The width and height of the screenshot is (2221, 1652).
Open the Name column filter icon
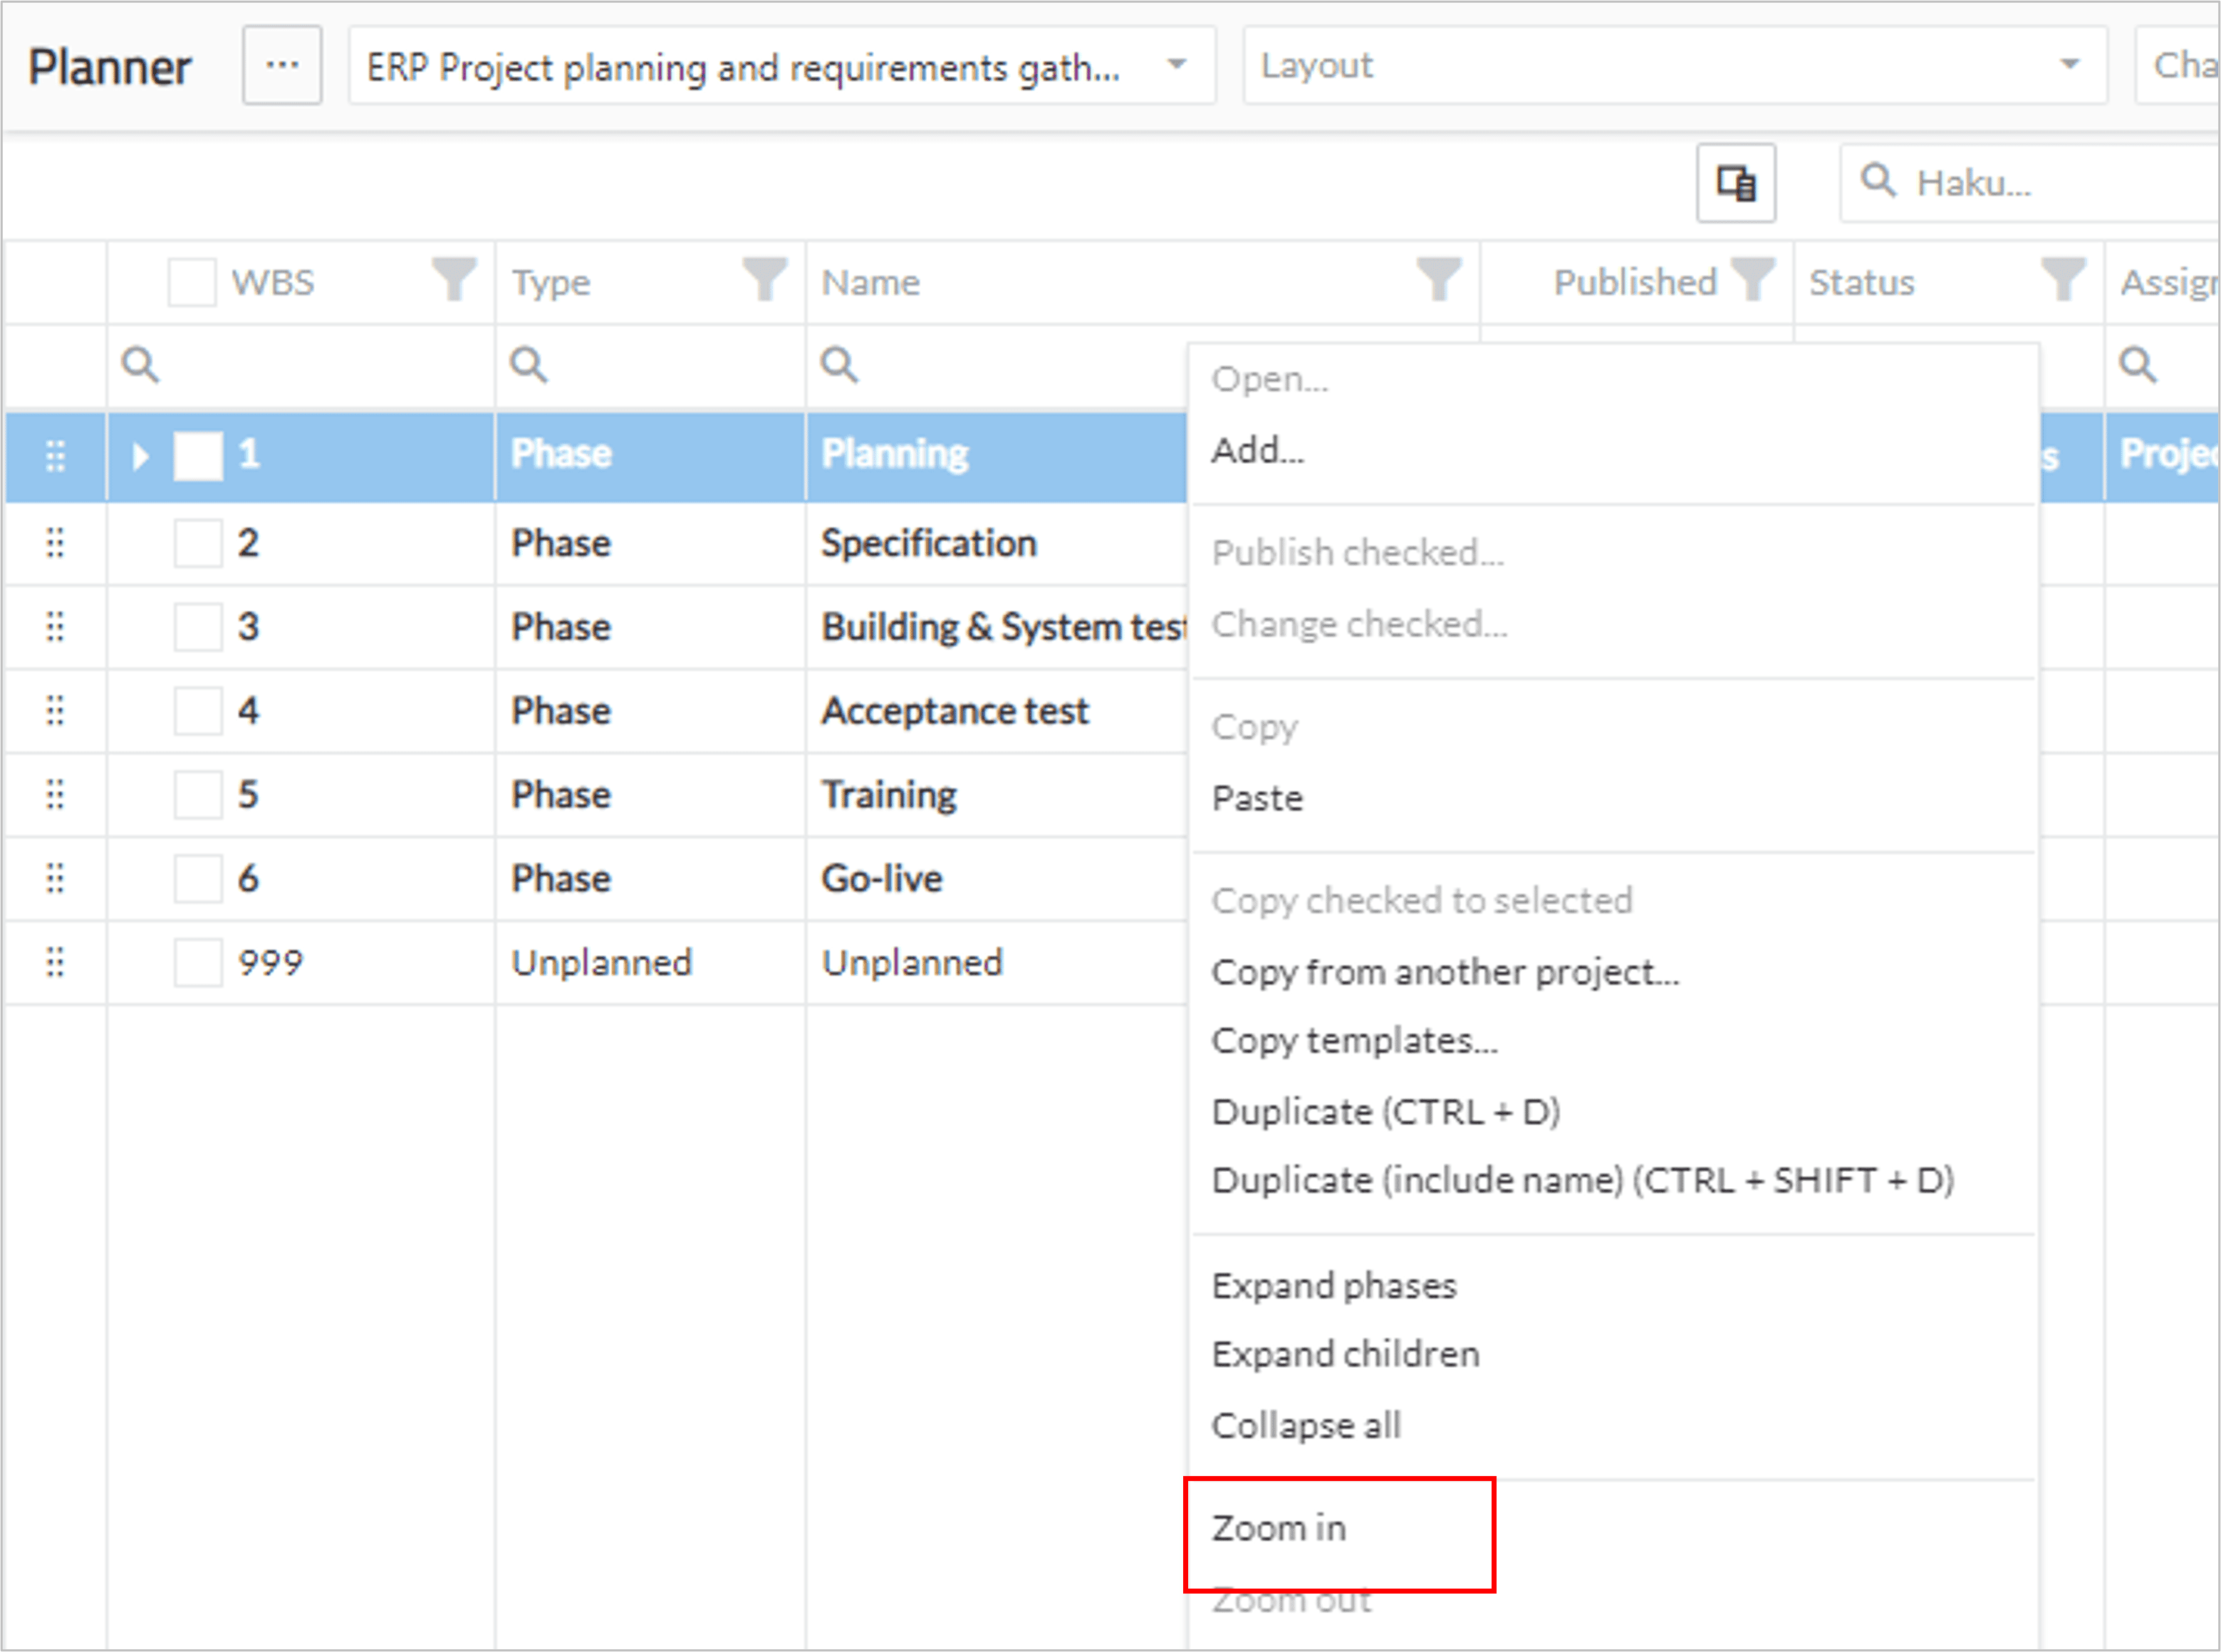point(1439,280)
